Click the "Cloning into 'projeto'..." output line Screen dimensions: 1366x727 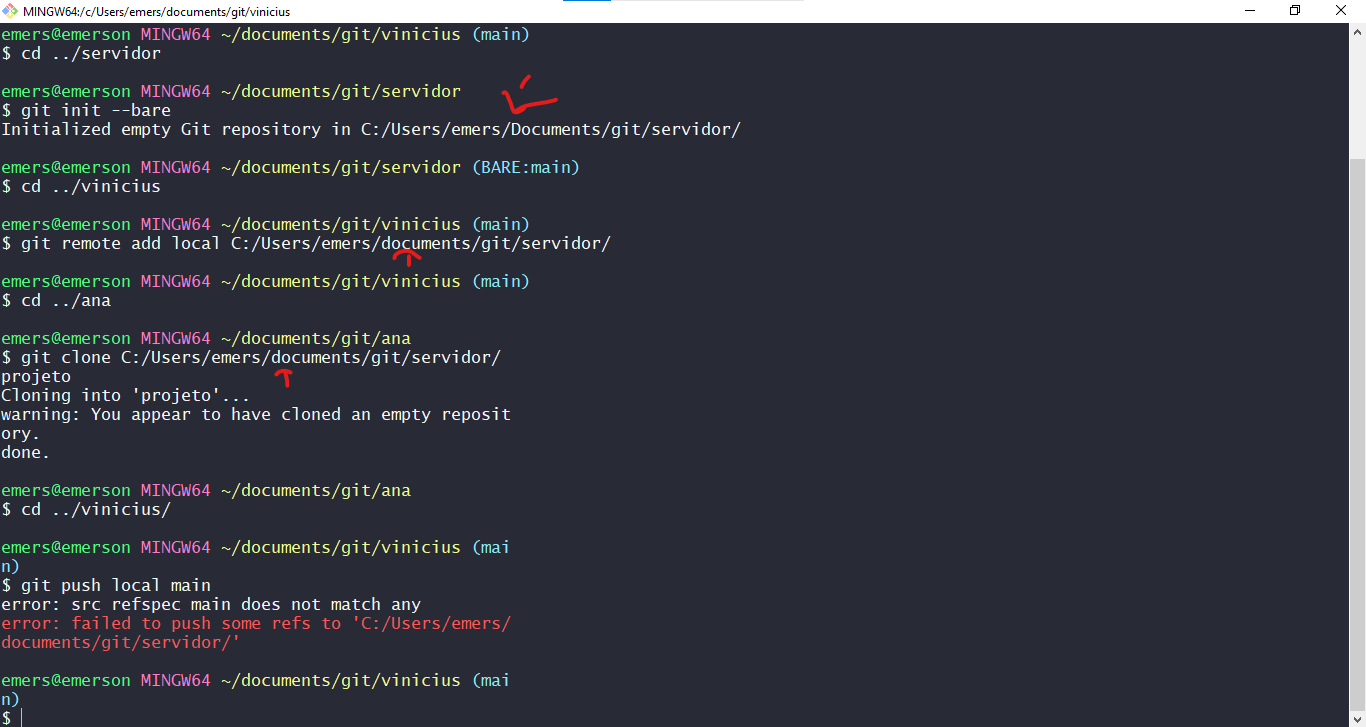(x=126, y=395)
